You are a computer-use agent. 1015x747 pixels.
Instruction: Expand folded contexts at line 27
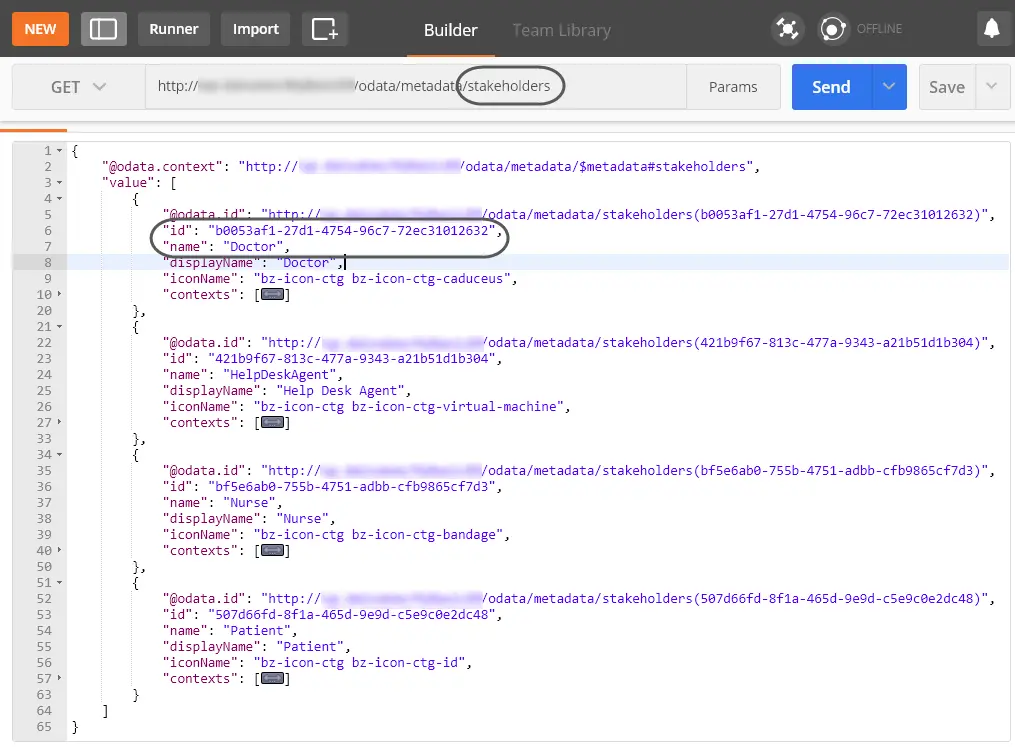pyautogui.click(x=60, y=422)
